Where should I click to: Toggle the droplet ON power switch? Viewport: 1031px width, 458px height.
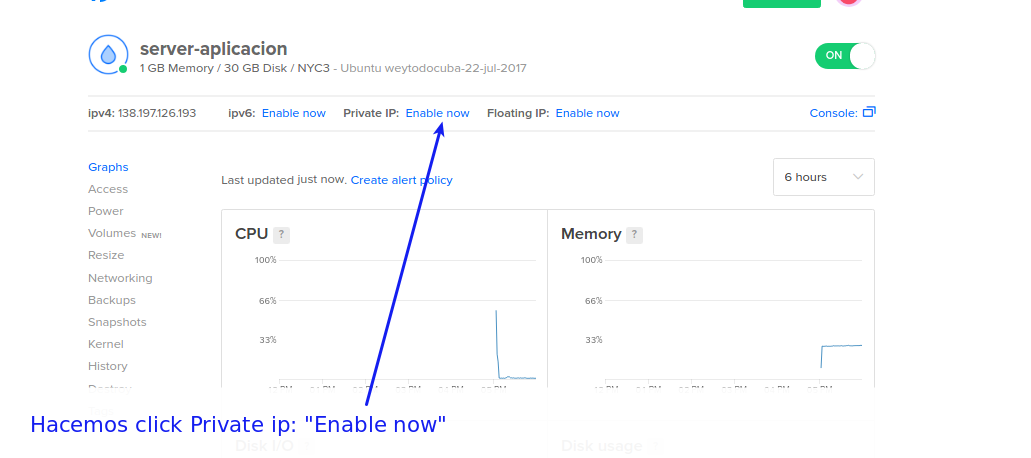click(845, 56)
